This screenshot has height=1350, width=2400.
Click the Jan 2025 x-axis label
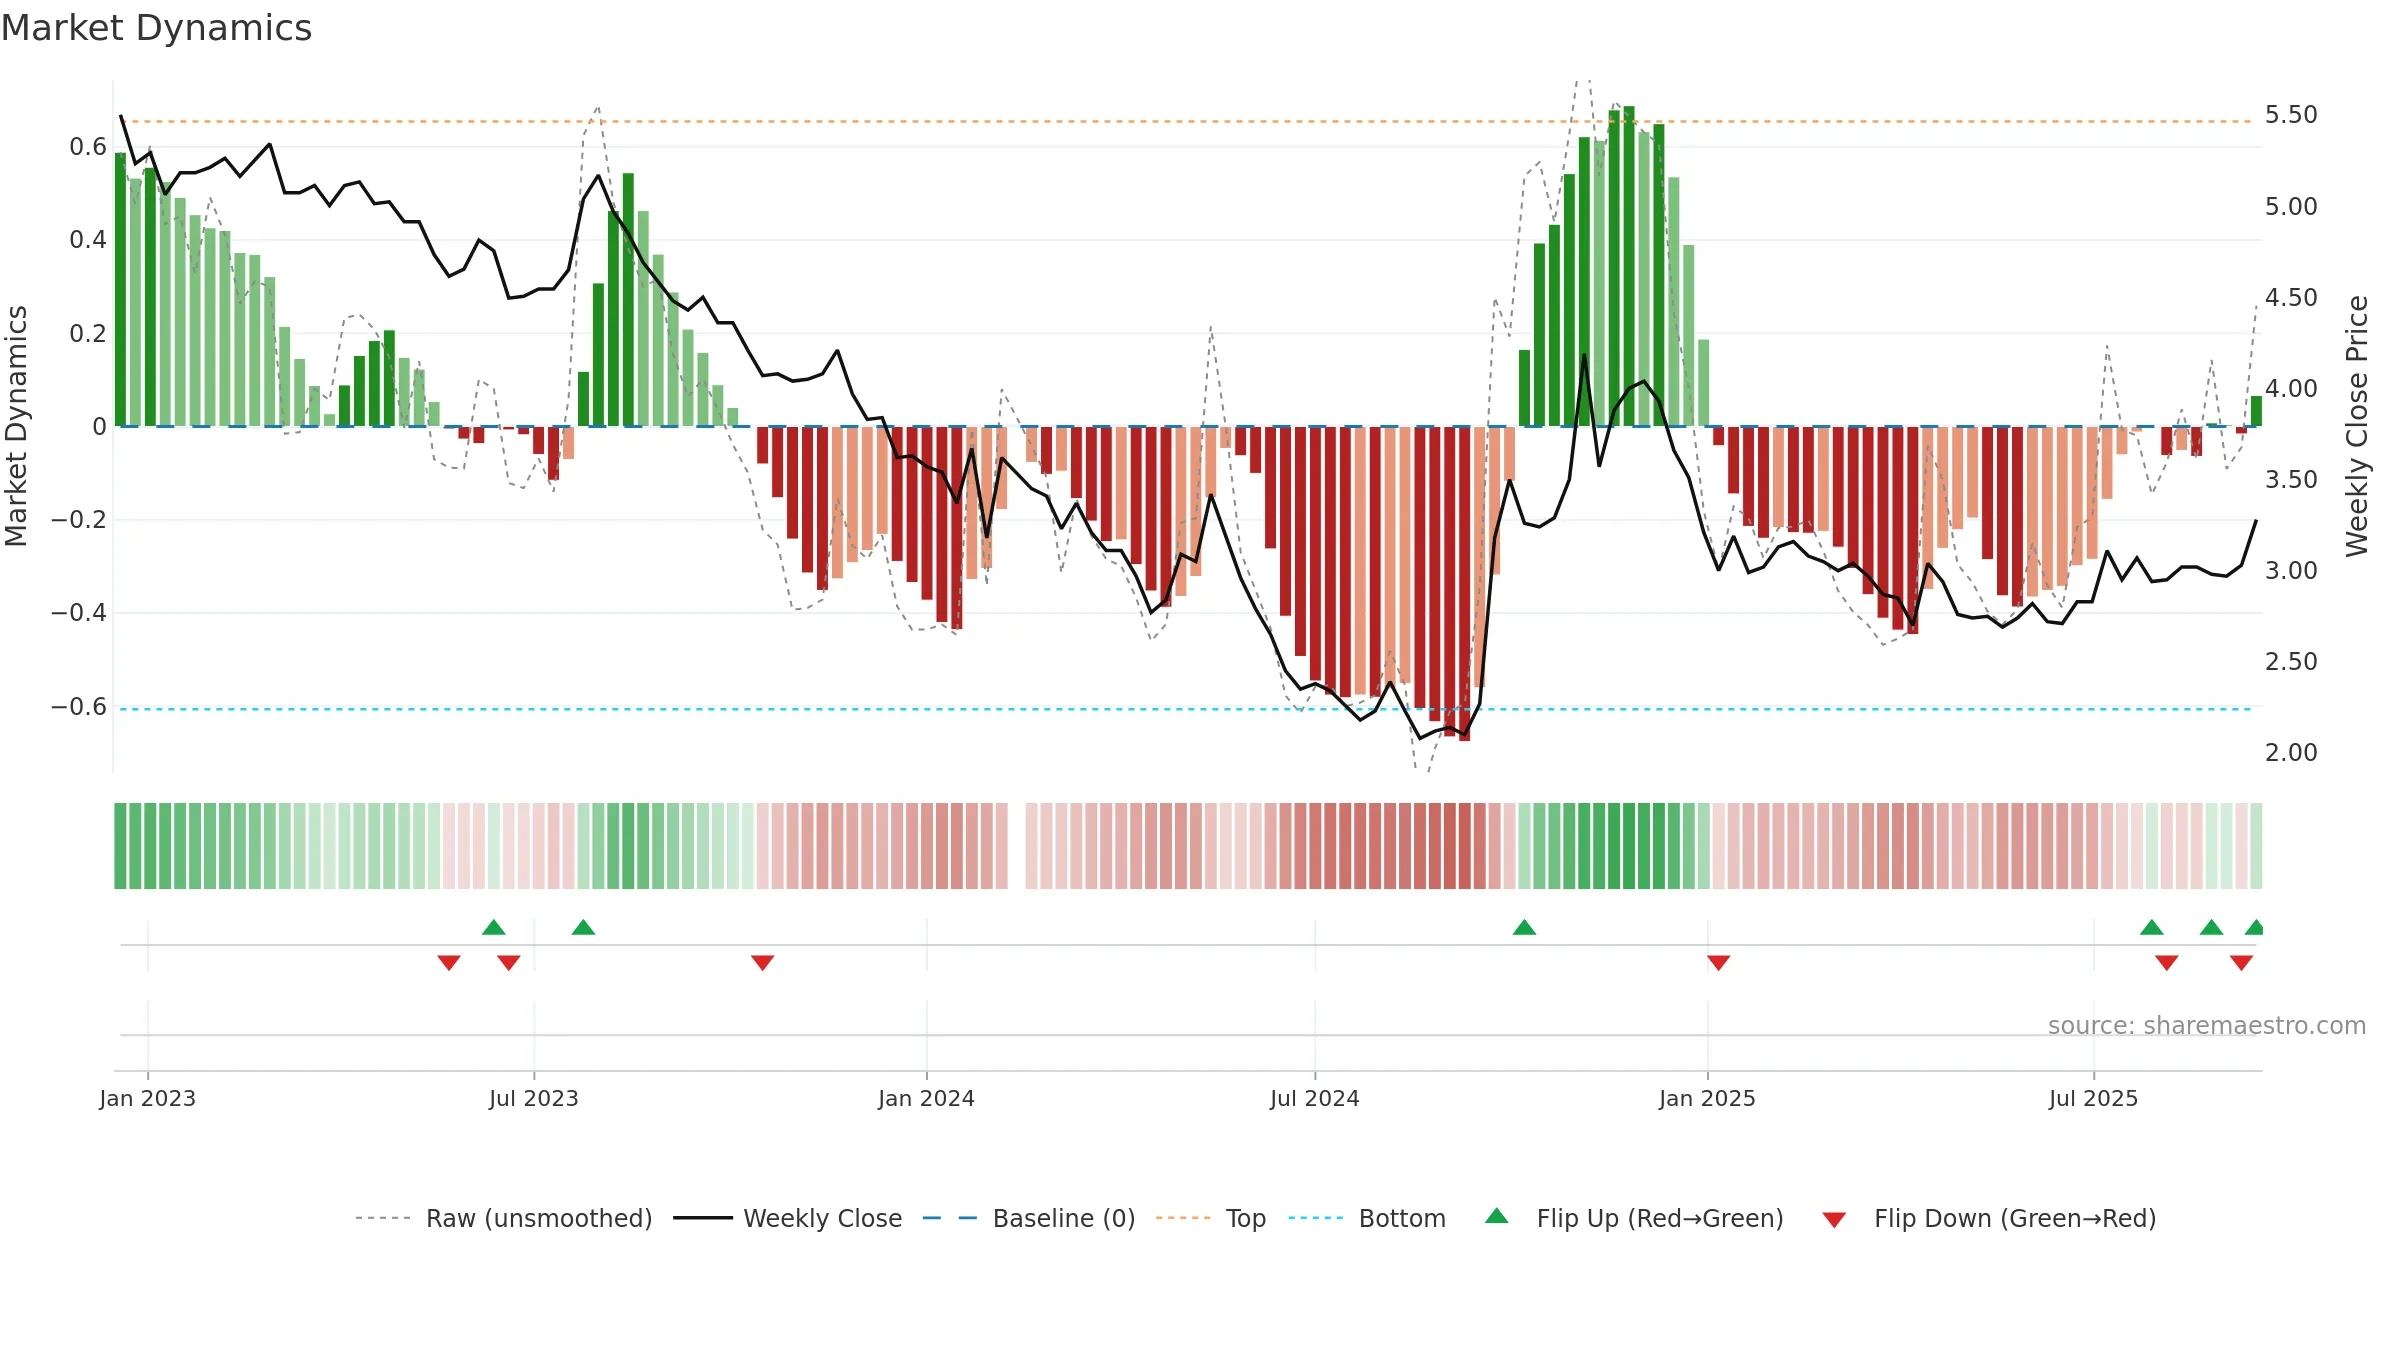[x=1708, y=1098]
